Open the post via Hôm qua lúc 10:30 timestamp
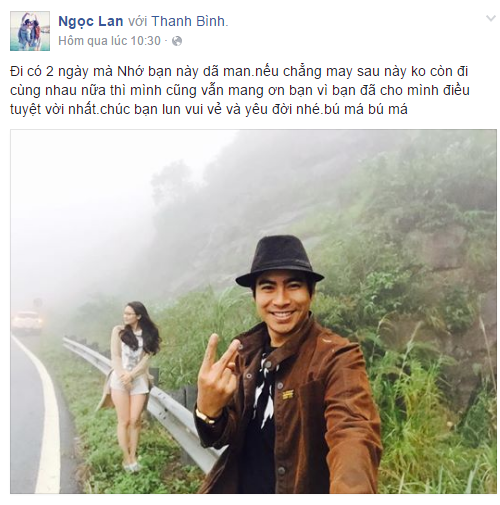The width and height of the screenshot is (500, 505). pyautogui.click(x=109, y=41)
